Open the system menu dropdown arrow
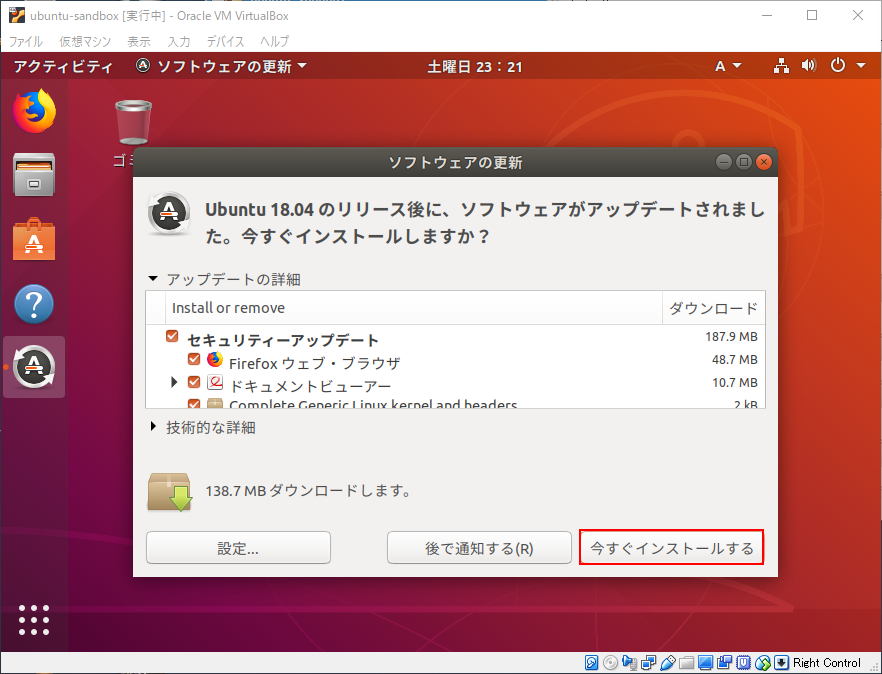882x674 pixels. pyautogui.click(x=861, y=66)
